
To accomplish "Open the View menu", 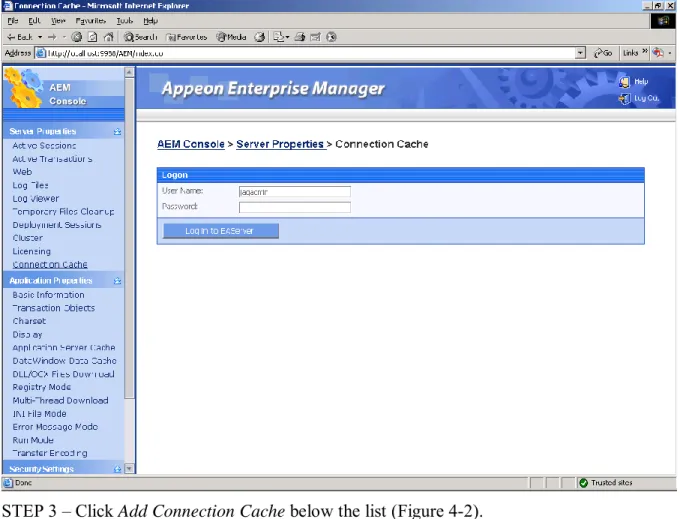I will pos(58,21).
